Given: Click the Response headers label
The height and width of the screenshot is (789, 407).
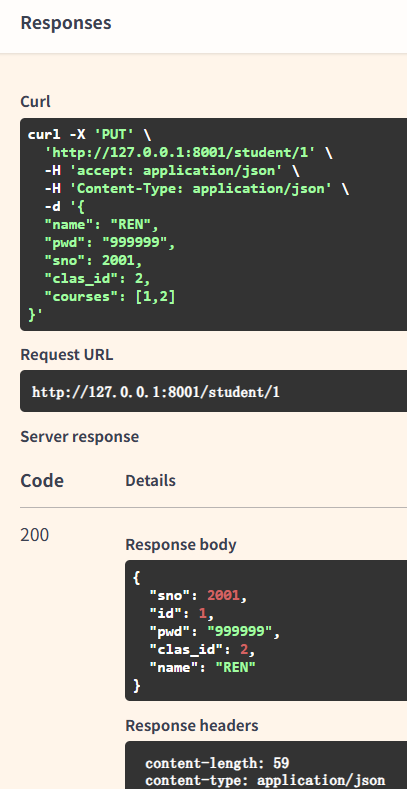Looking at the screenshot, I should click(x=192, y=726).
